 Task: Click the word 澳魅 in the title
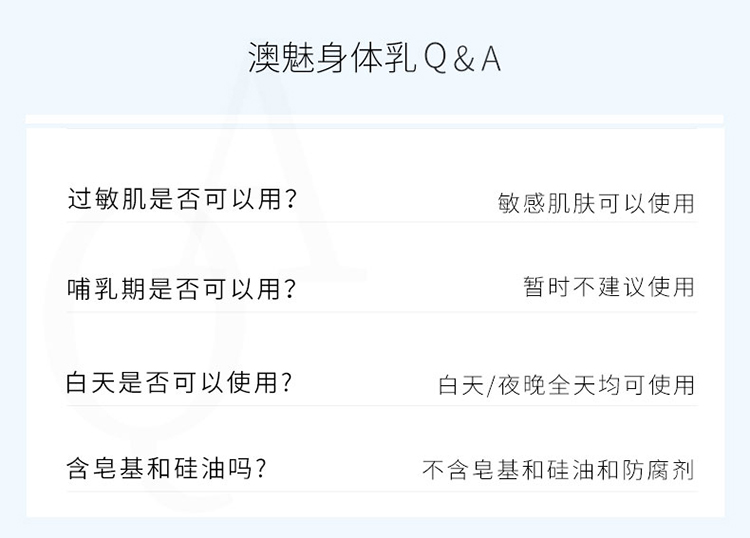(x=281, y=58)
